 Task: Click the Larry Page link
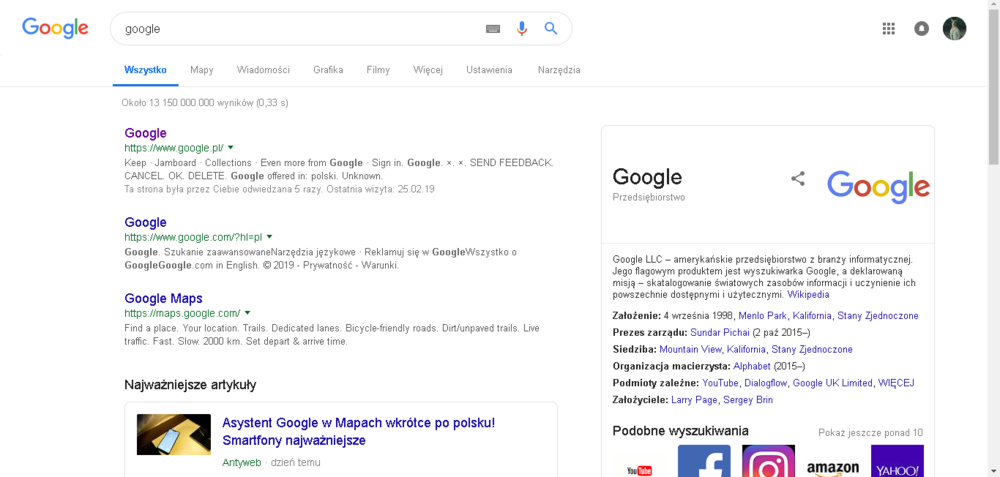coord(695,400)
